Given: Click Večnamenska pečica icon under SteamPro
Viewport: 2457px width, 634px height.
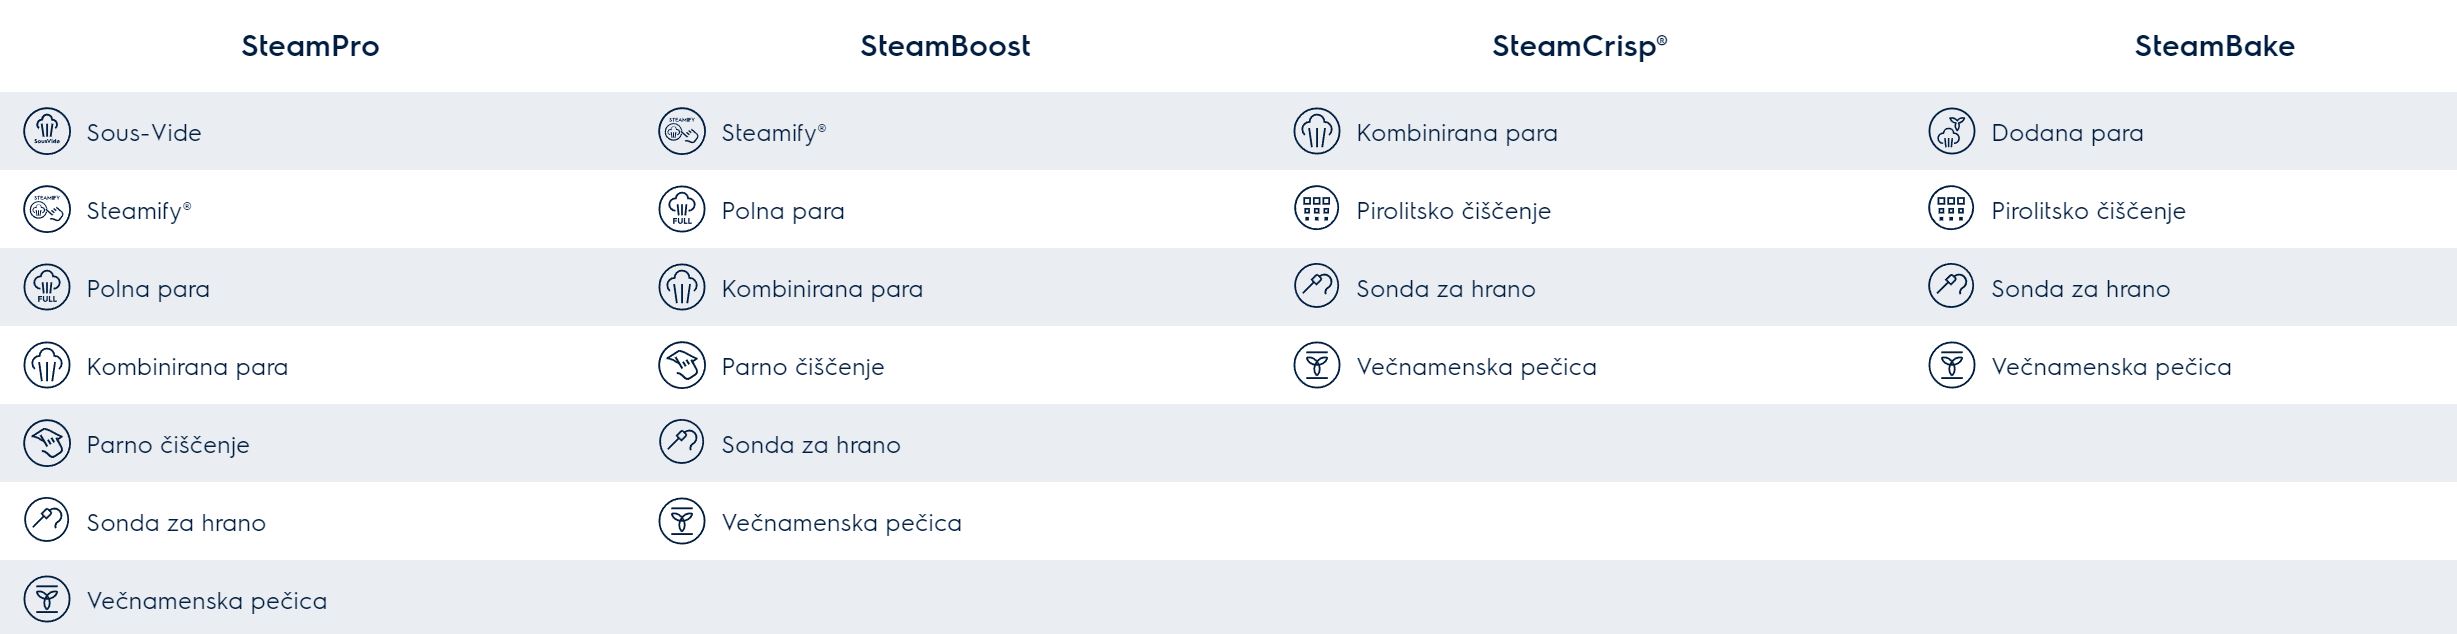Looking at the screenshot, I should (47, 600).
